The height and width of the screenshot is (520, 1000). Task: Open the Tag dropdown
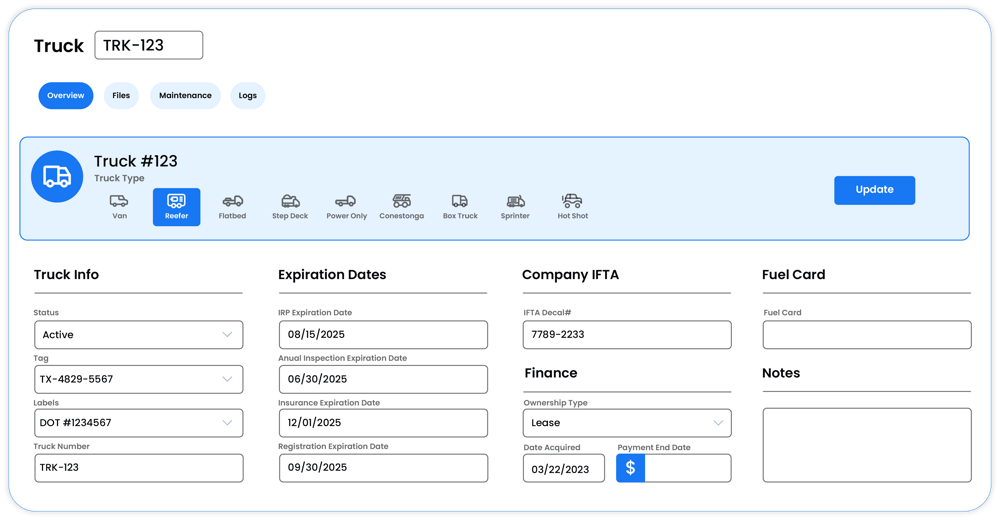pos(138,379)
